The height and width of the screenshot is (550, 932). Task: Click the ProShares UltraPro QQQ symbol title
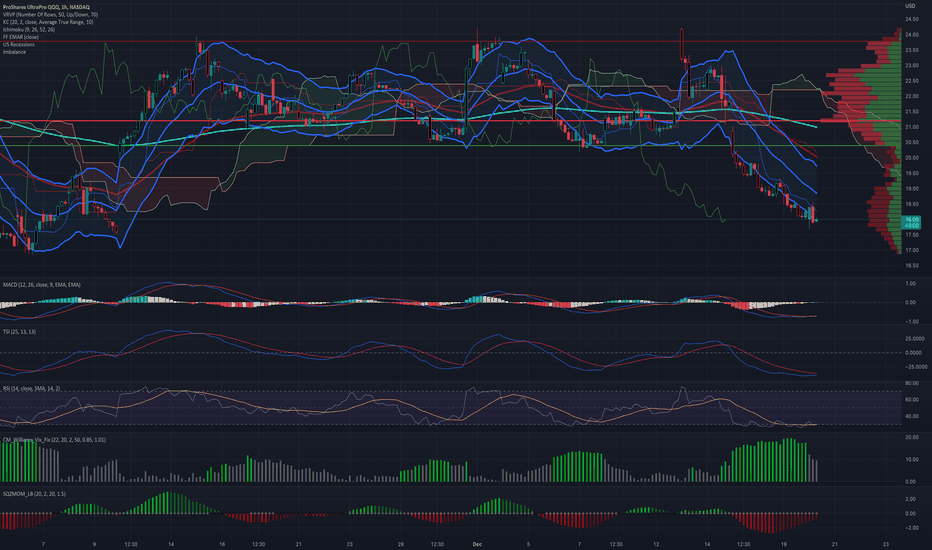[x=46, y=7]
